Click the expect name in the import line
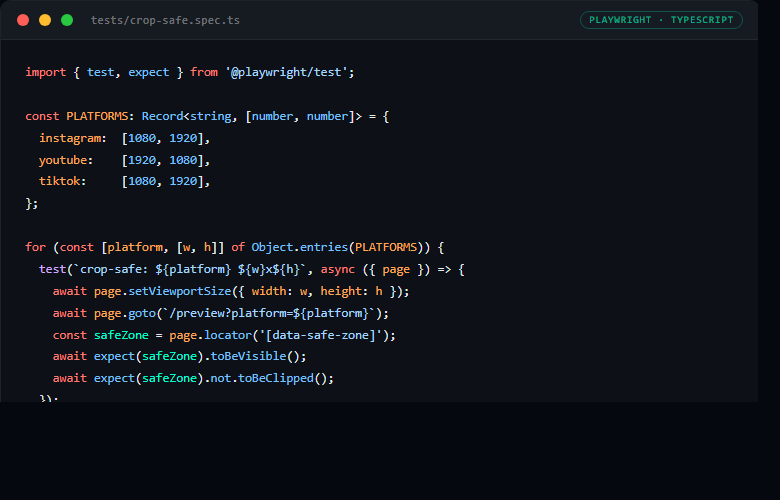The width and height of the screenshot is (780, 500). [149, 73]
